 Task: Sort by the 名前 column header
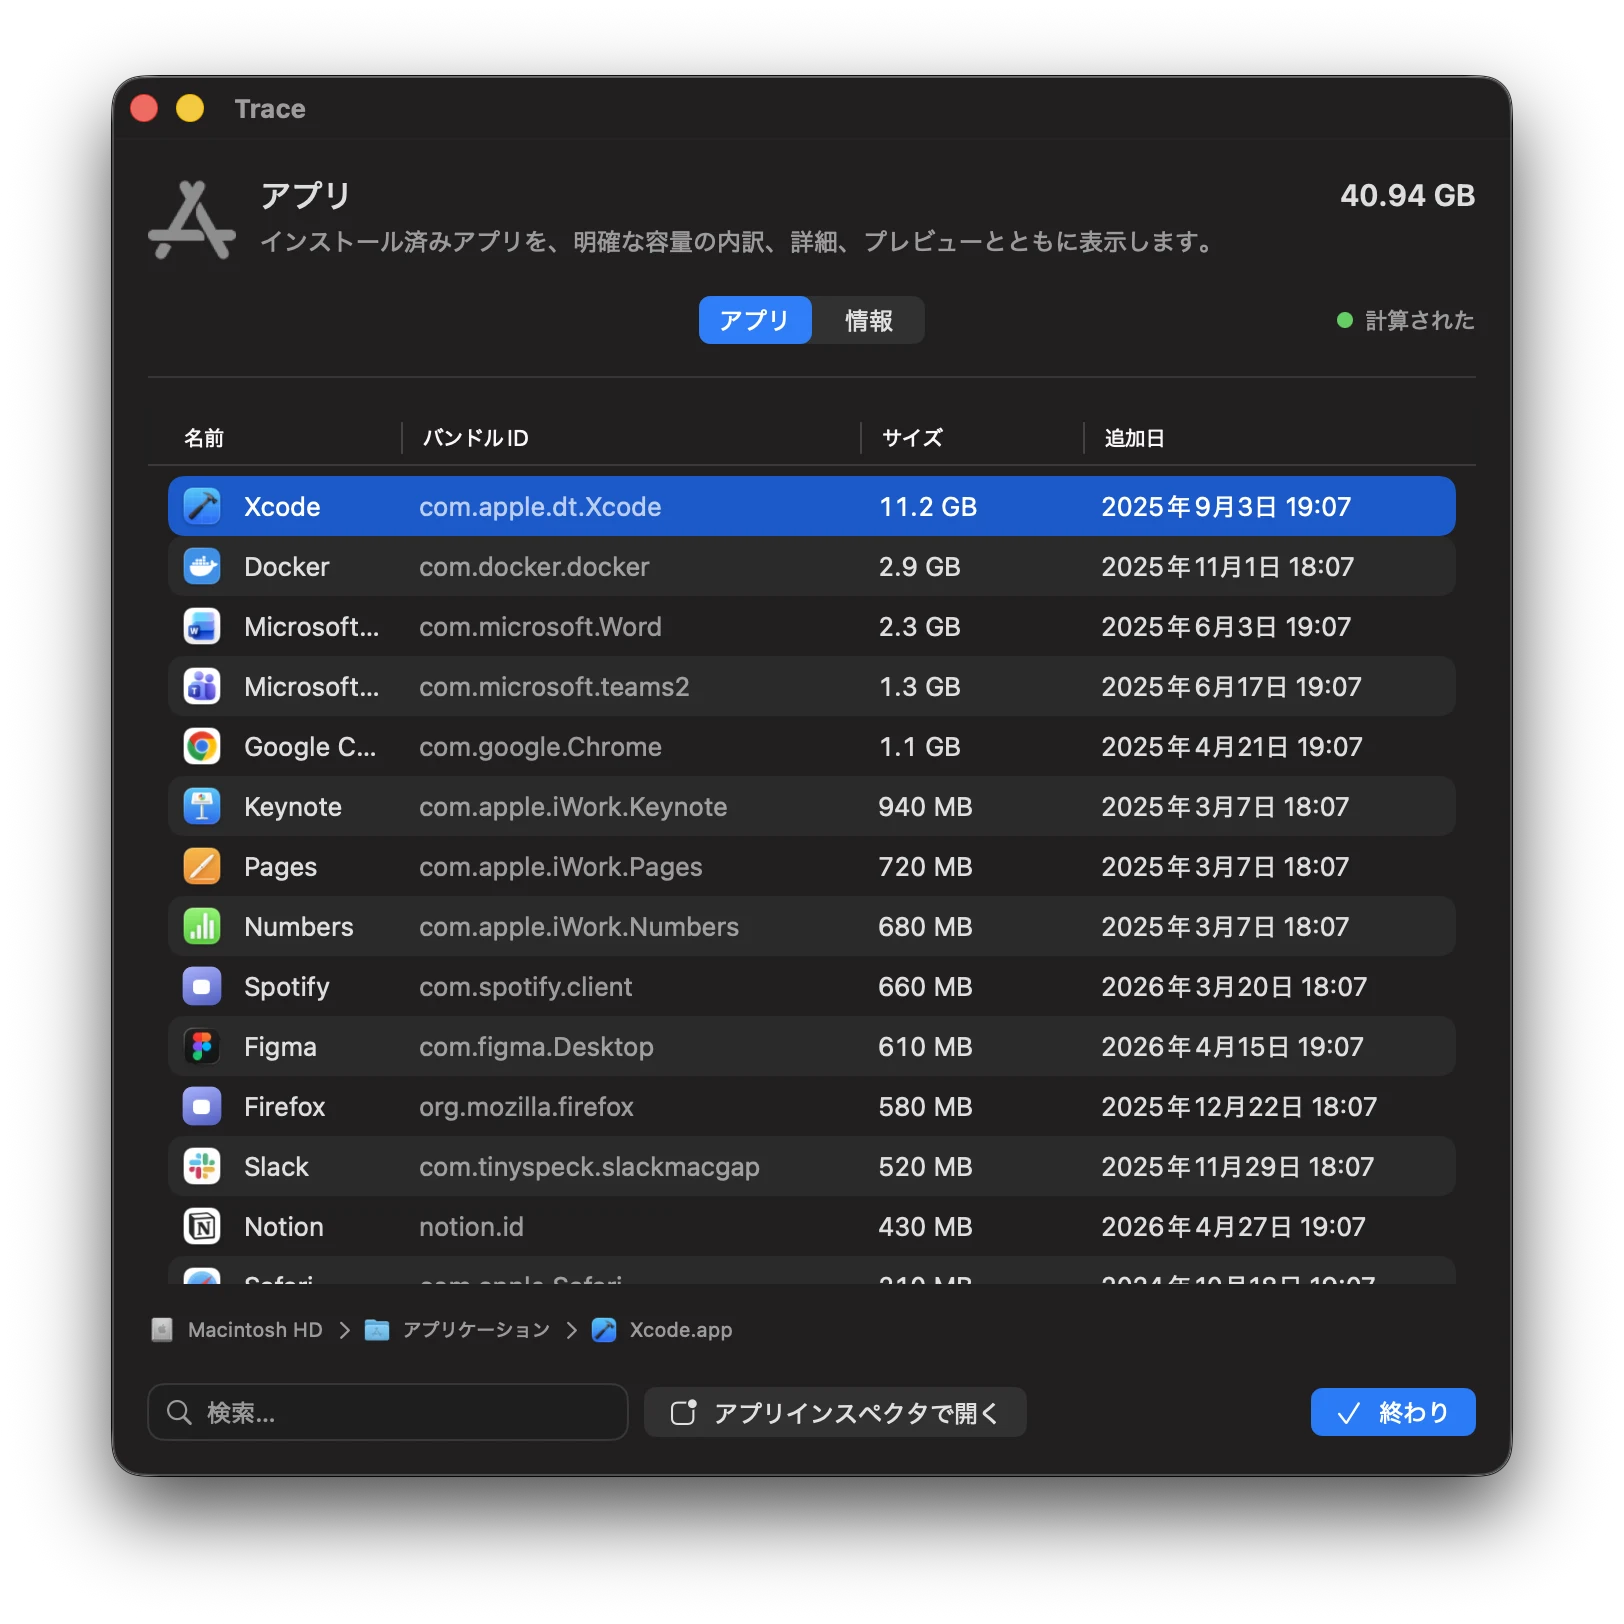pyautogui.click(x=204, y=438)
